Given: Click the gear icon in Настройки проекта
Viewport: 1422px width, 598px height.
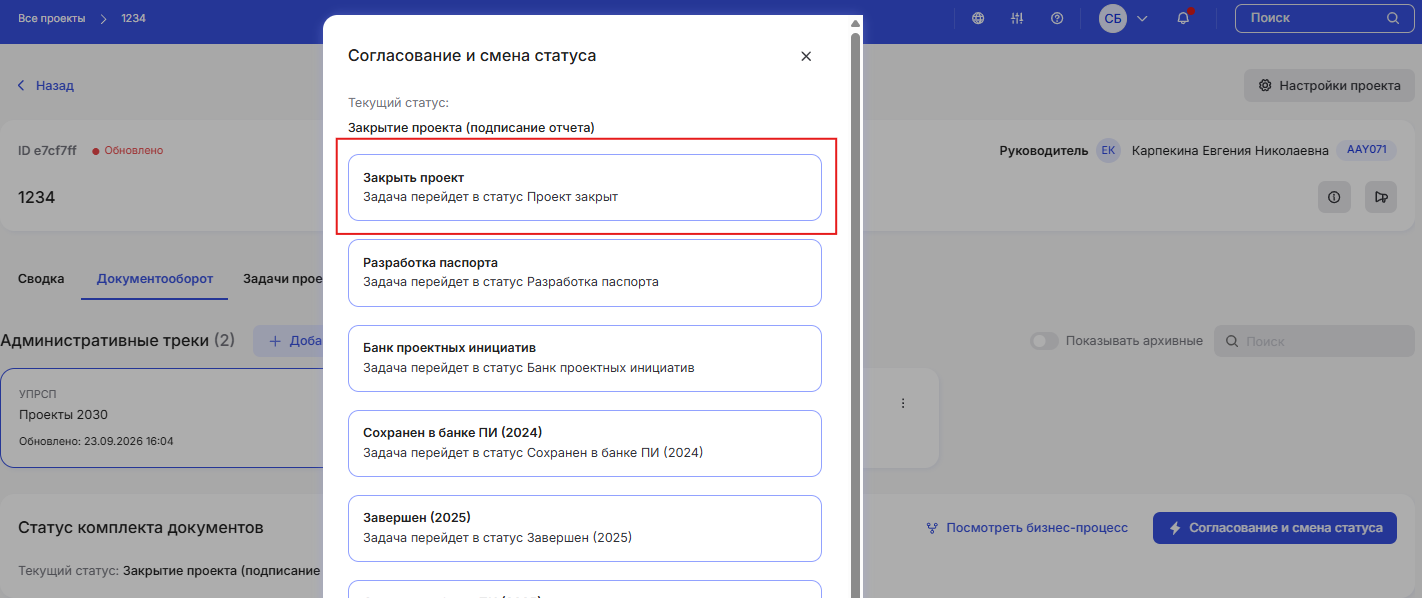Looking at the screenshot, I should [1265, 86].
